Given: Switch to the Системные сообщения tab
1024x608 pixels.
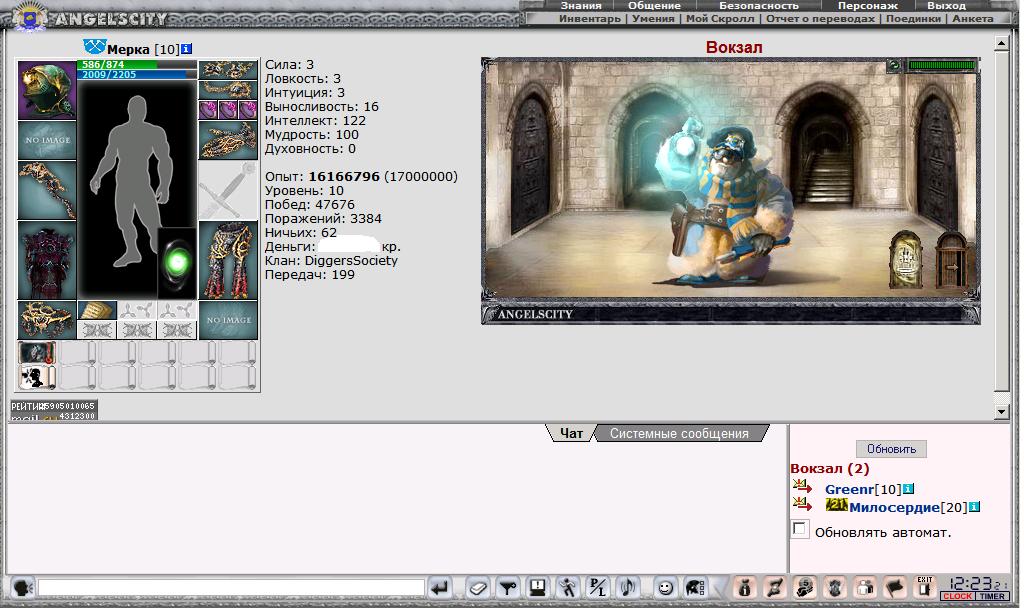Looking at the screenshot, I should click(679, 433).
